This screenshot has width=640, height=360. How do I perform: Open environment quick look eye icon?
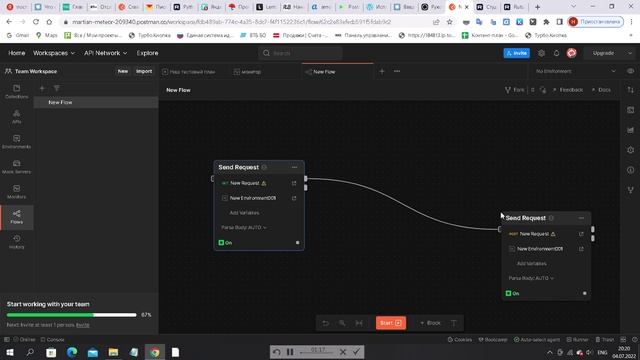630,71
